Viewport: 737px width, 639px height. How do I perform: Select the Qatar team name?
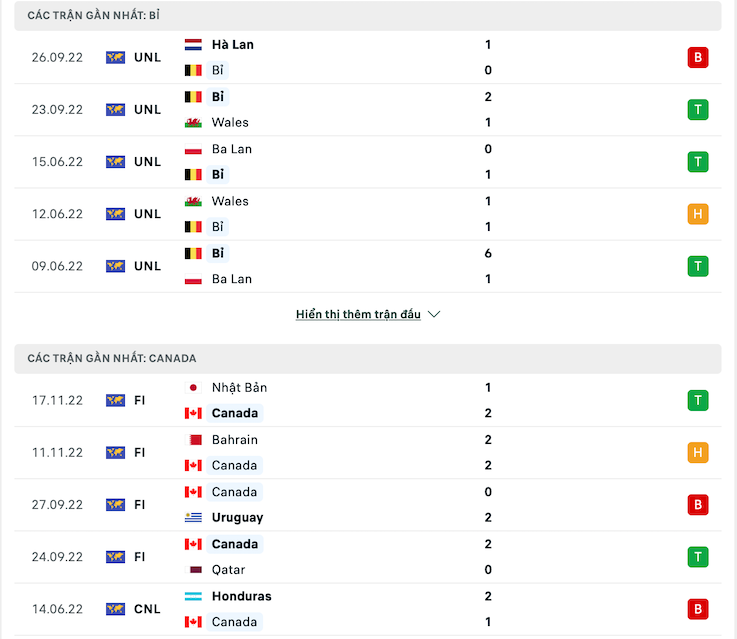tap(230, 569)
